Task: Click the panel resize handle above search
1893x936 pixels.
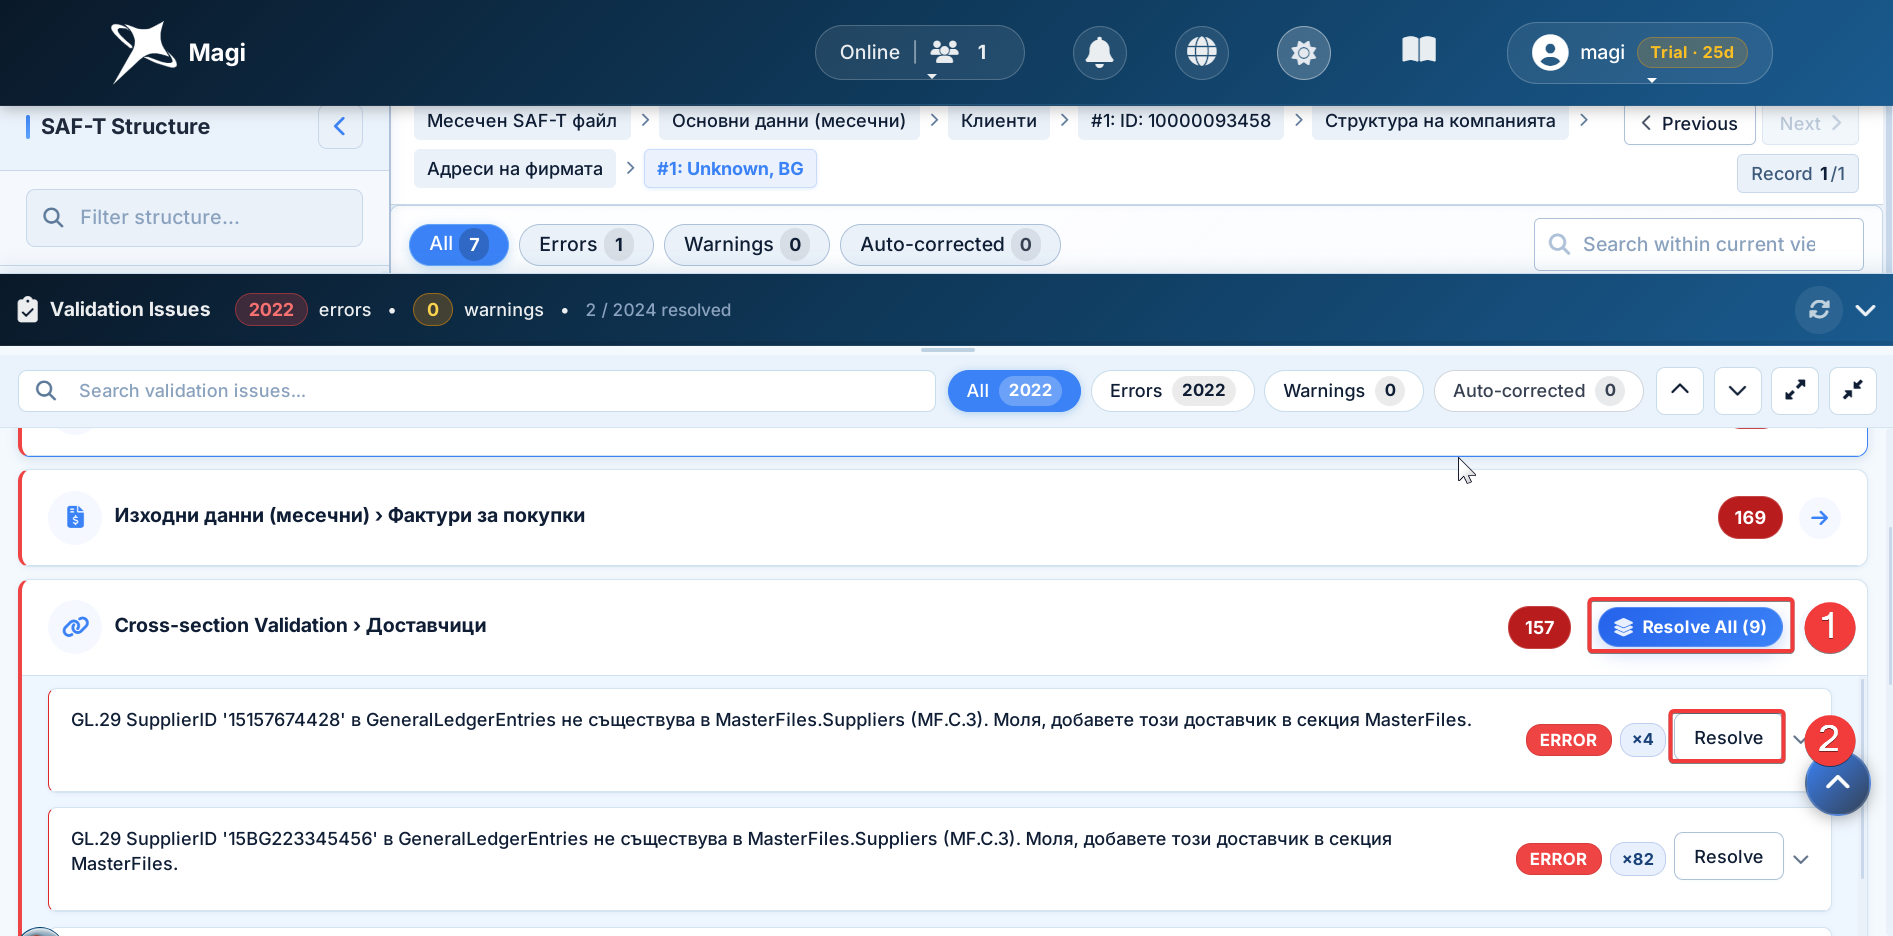Action: coord(947,350)
